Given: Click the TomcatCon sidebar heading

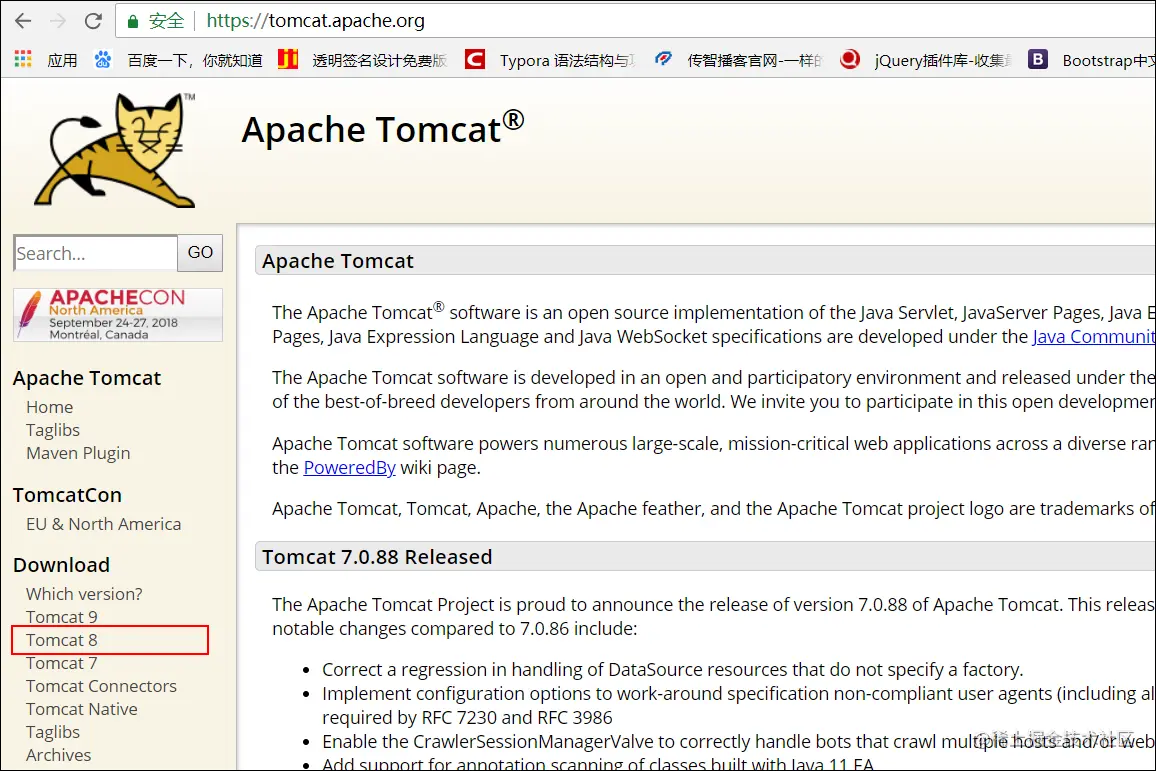Looking at the screenshot, I should tap(67, 495).
